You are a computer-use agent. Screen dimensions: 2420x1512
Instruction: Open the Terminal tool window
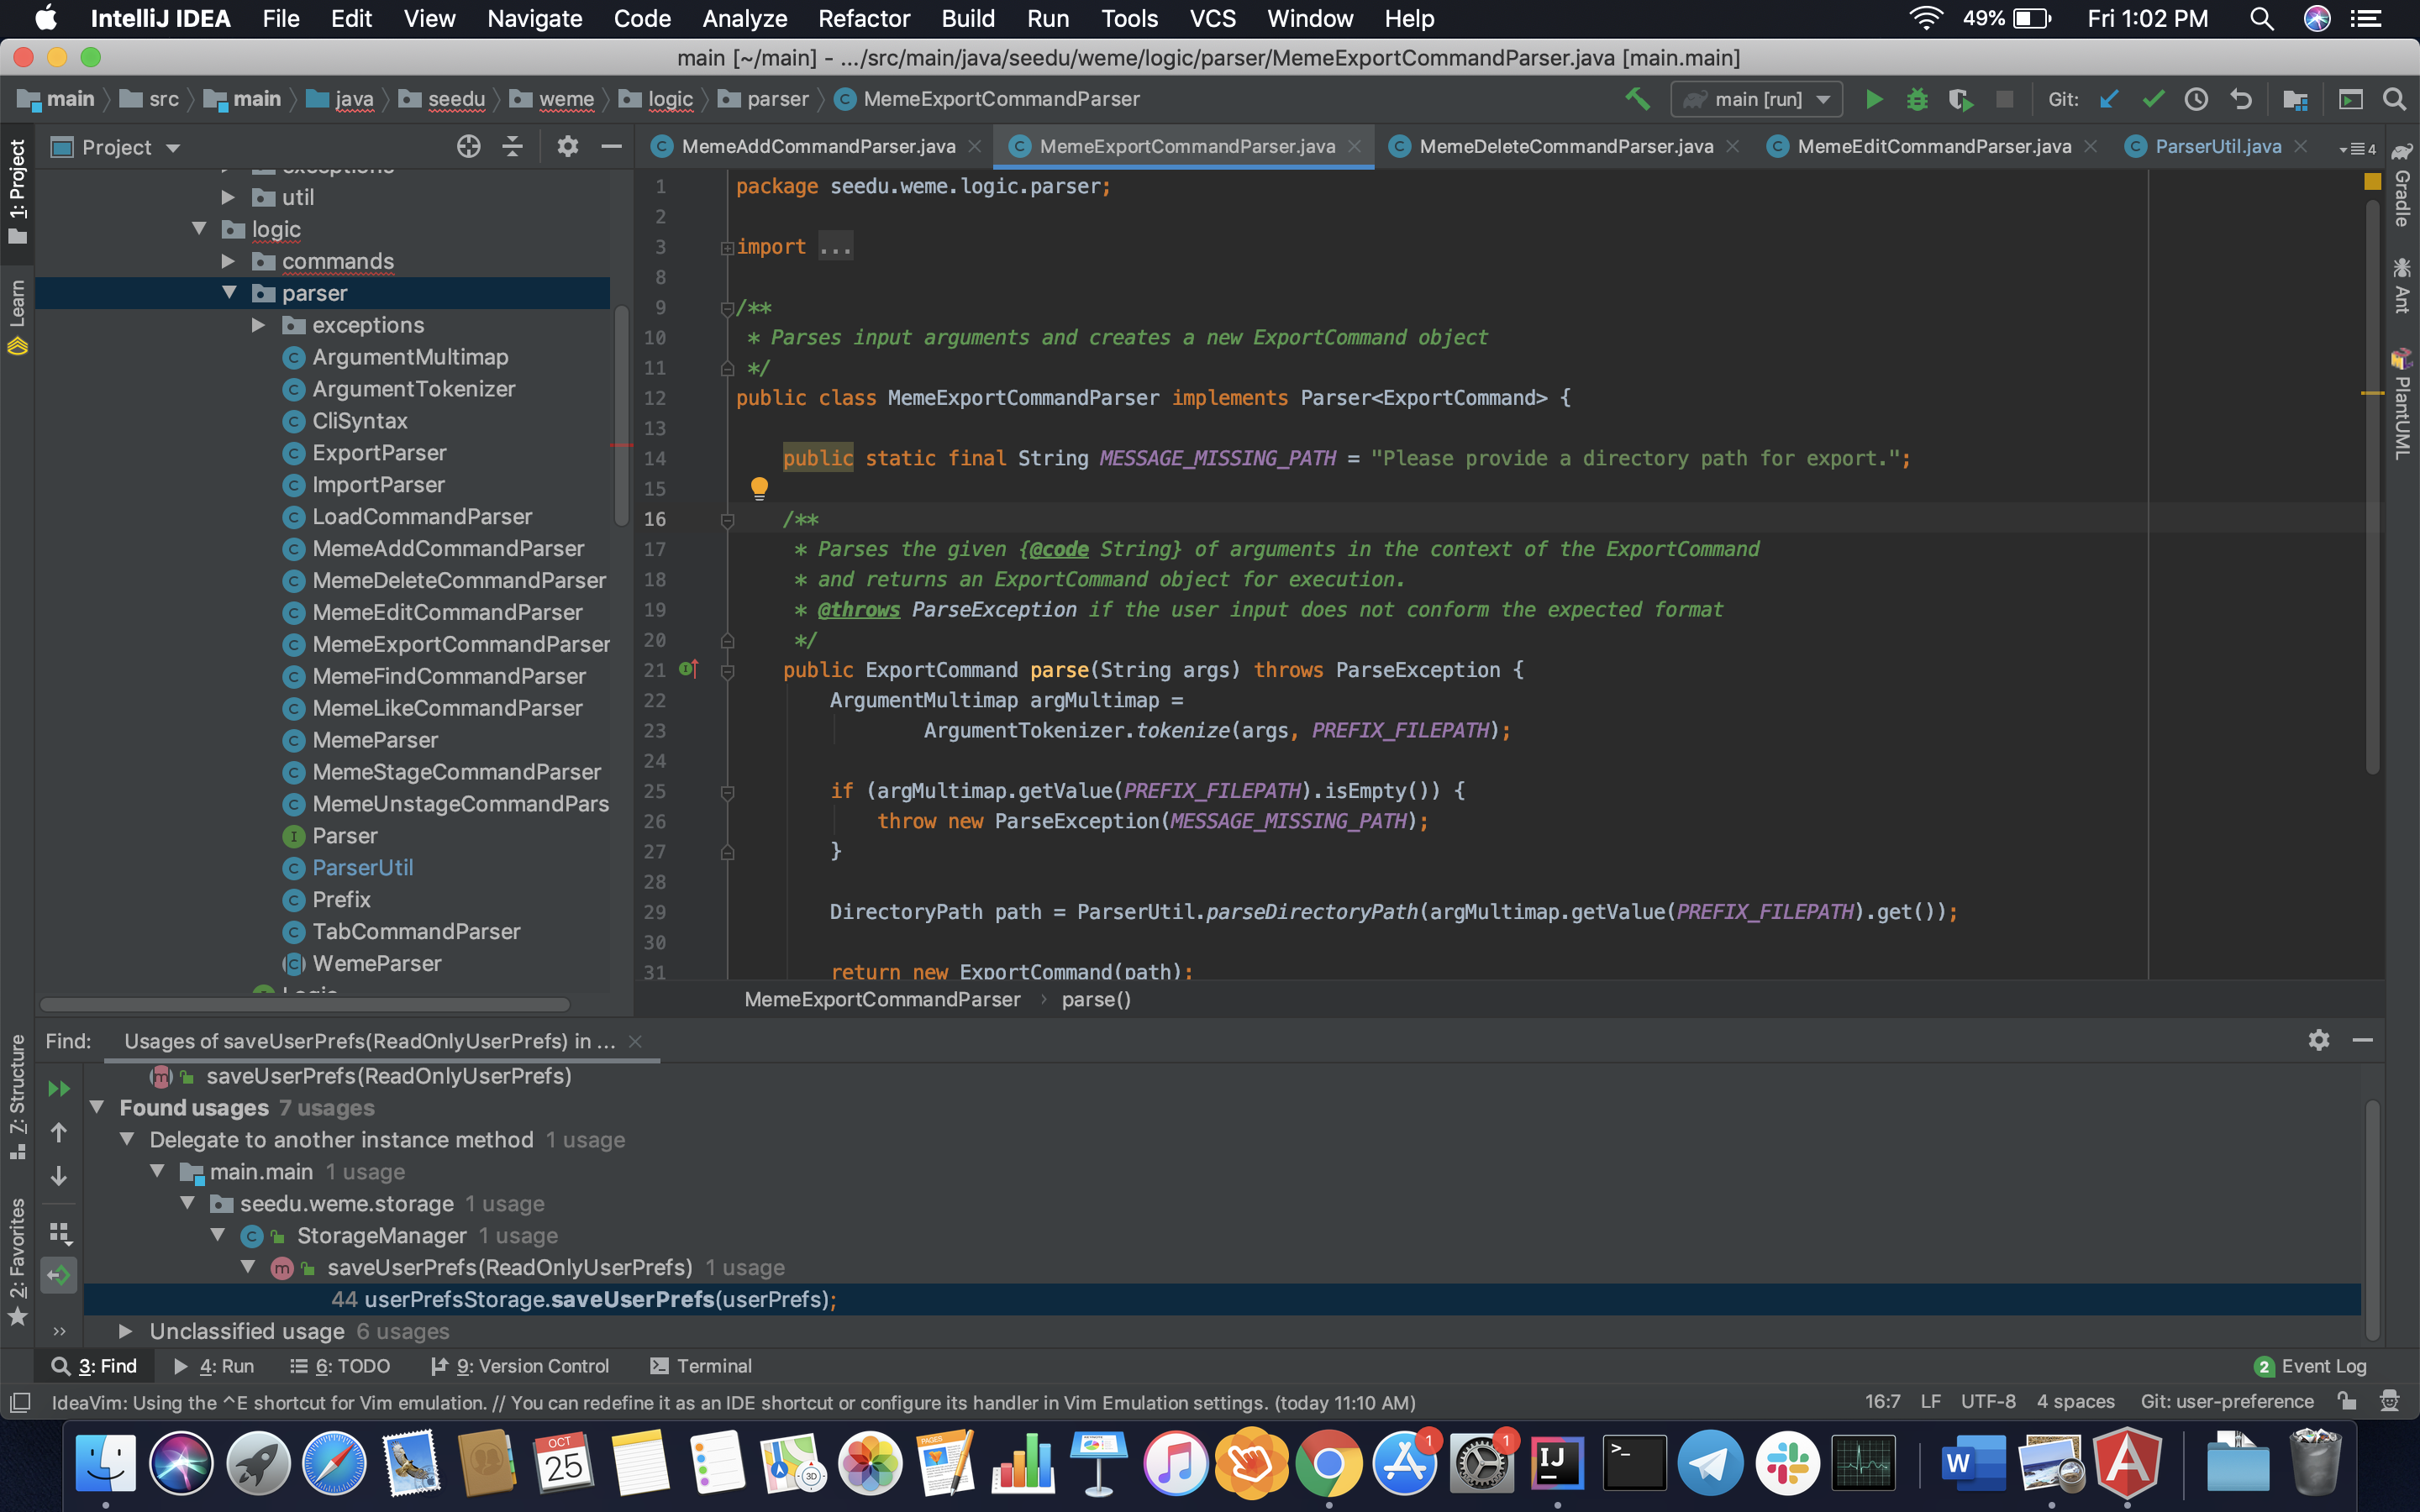[x=700, y=1366]
